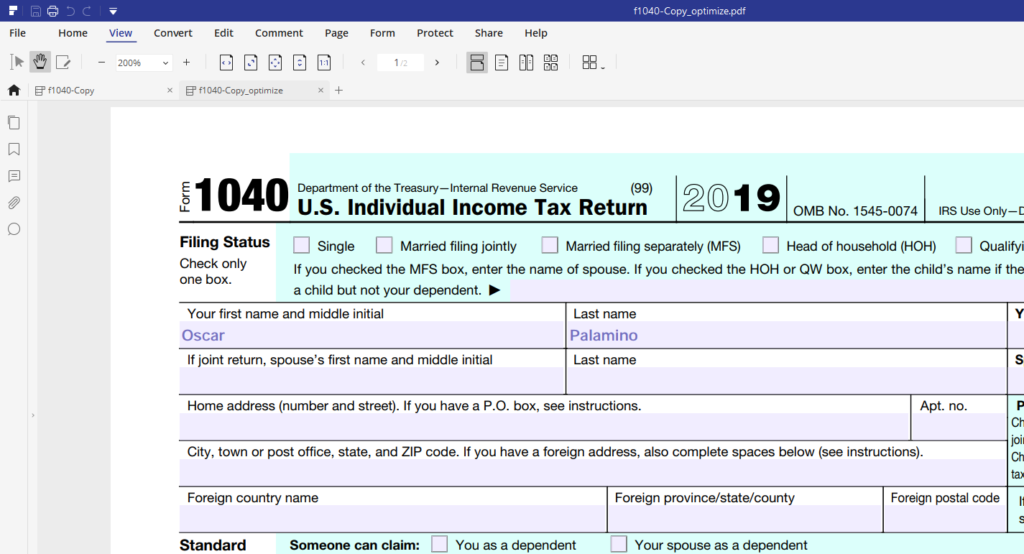
Task: Click the Fit Page diagonal arrows icon
Action: [x=250, y=62]
